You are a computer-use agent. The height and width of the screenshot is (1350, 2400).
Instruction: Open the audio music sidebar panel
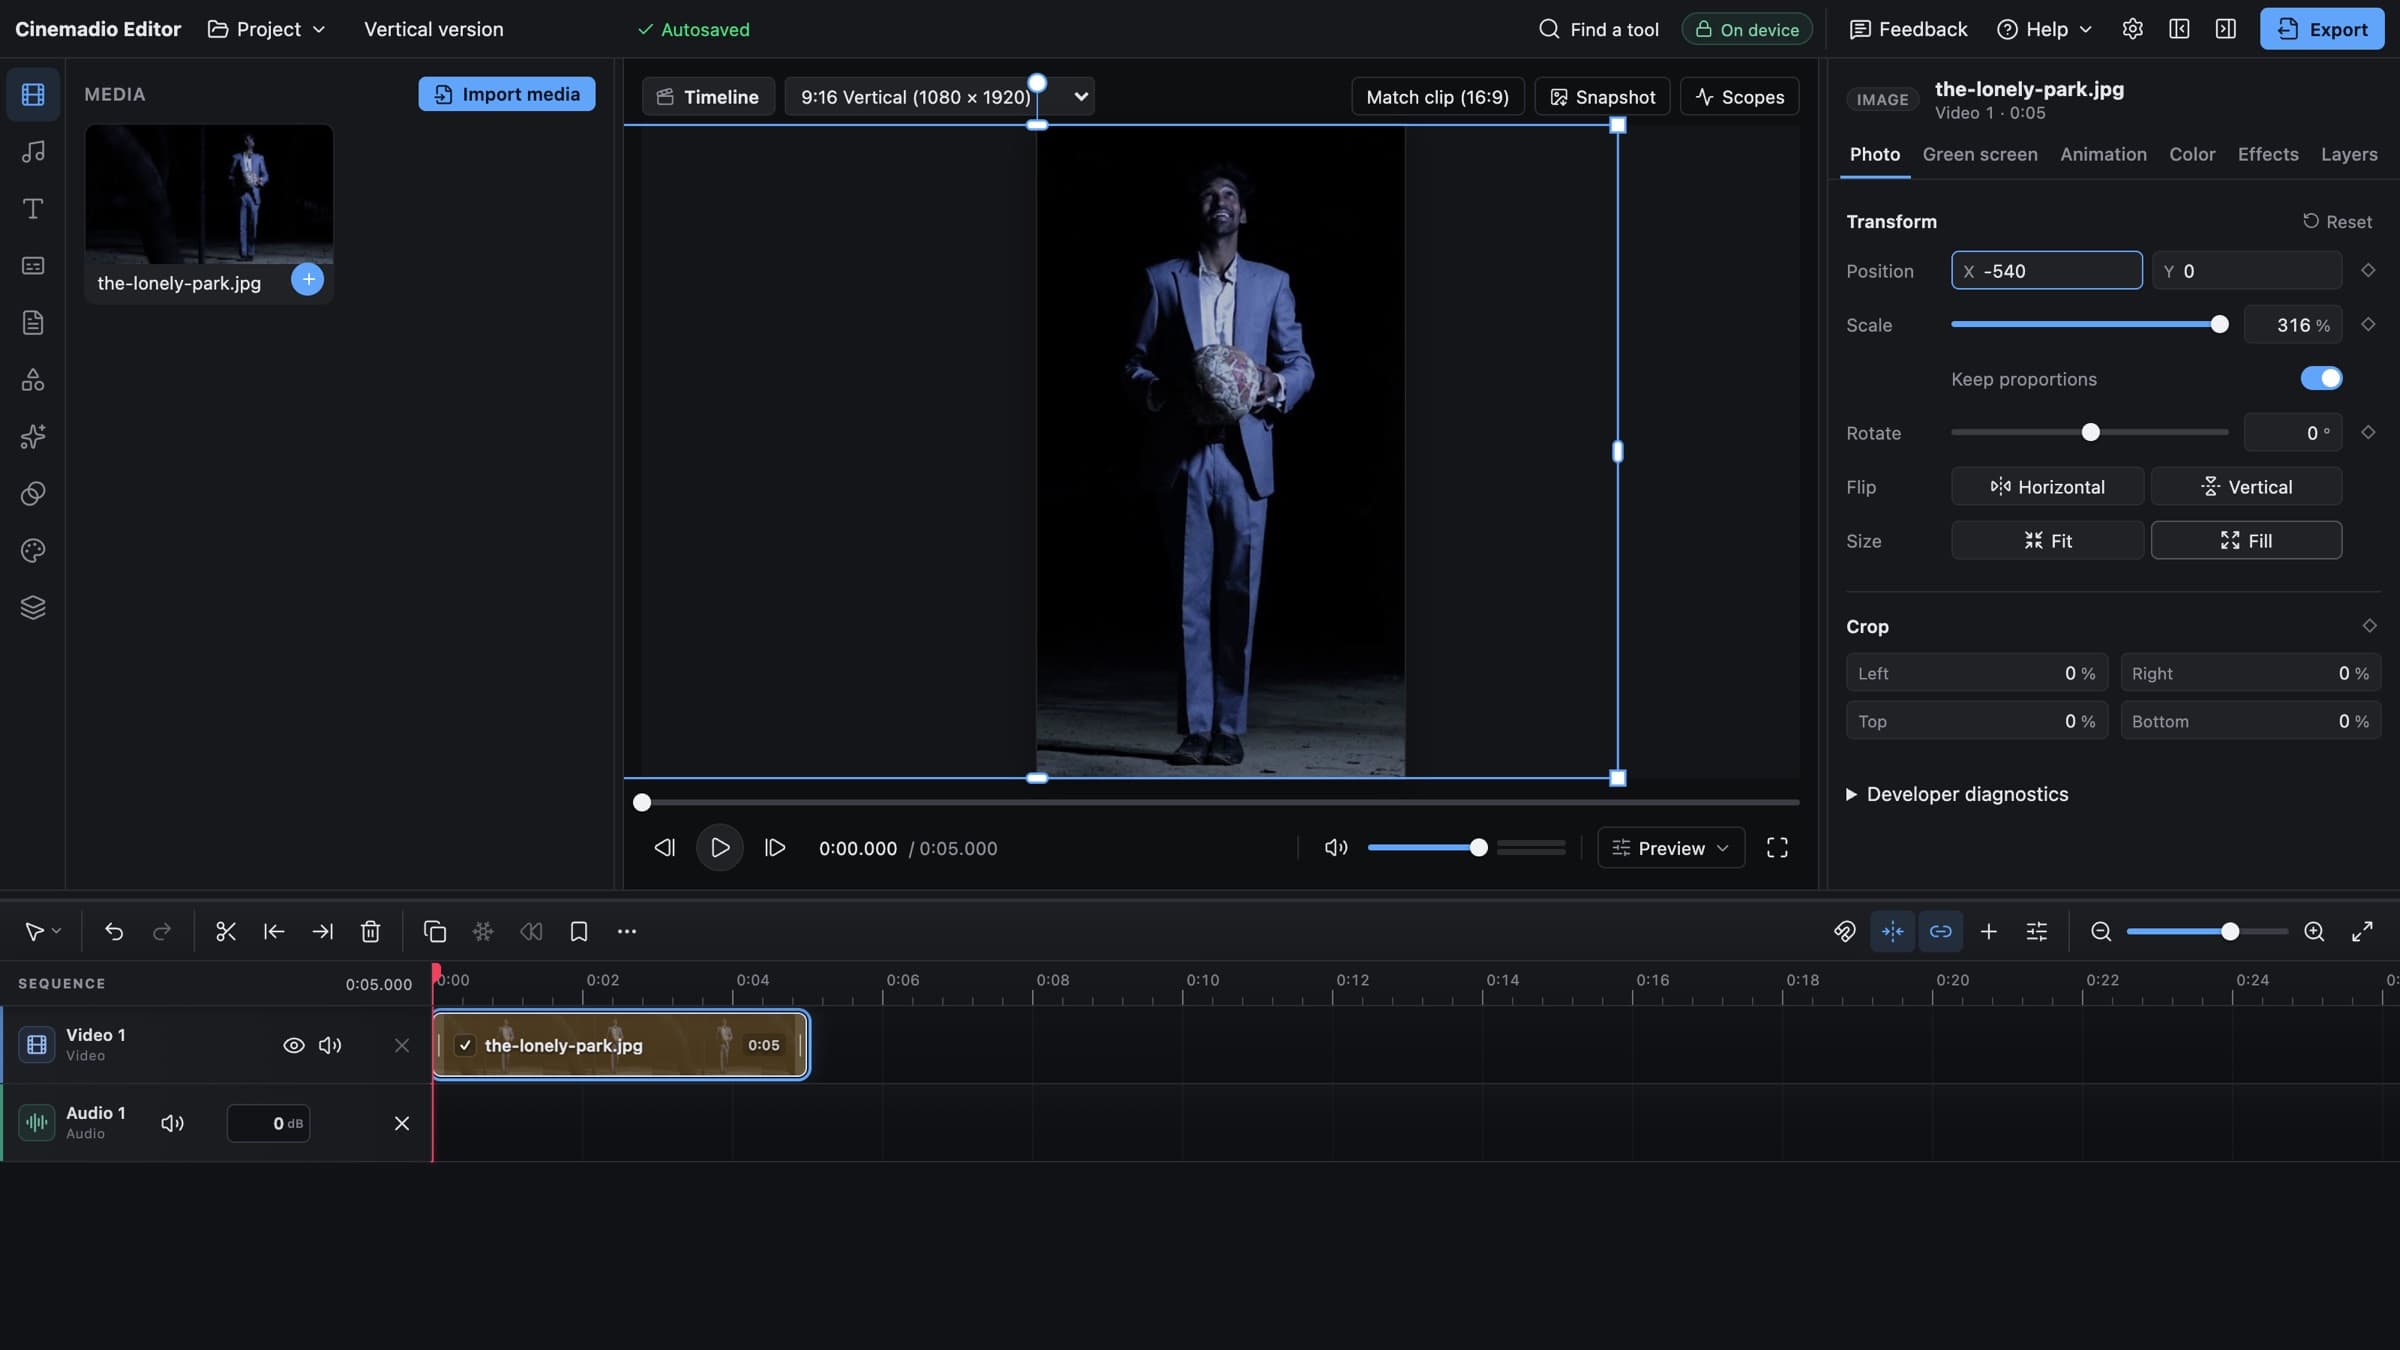coord(33,152)
